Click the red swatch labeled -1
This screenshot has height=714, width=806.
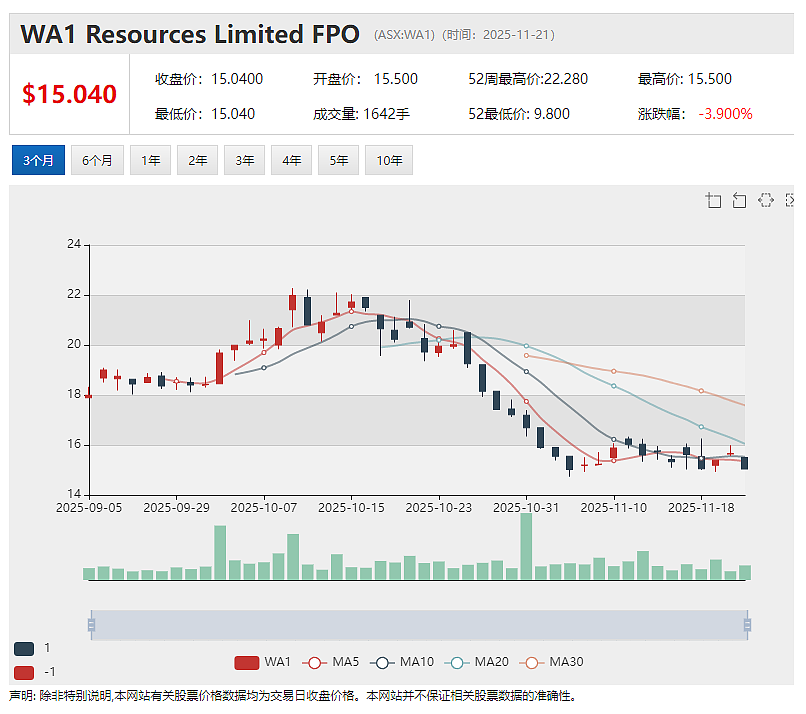(24, 672)
